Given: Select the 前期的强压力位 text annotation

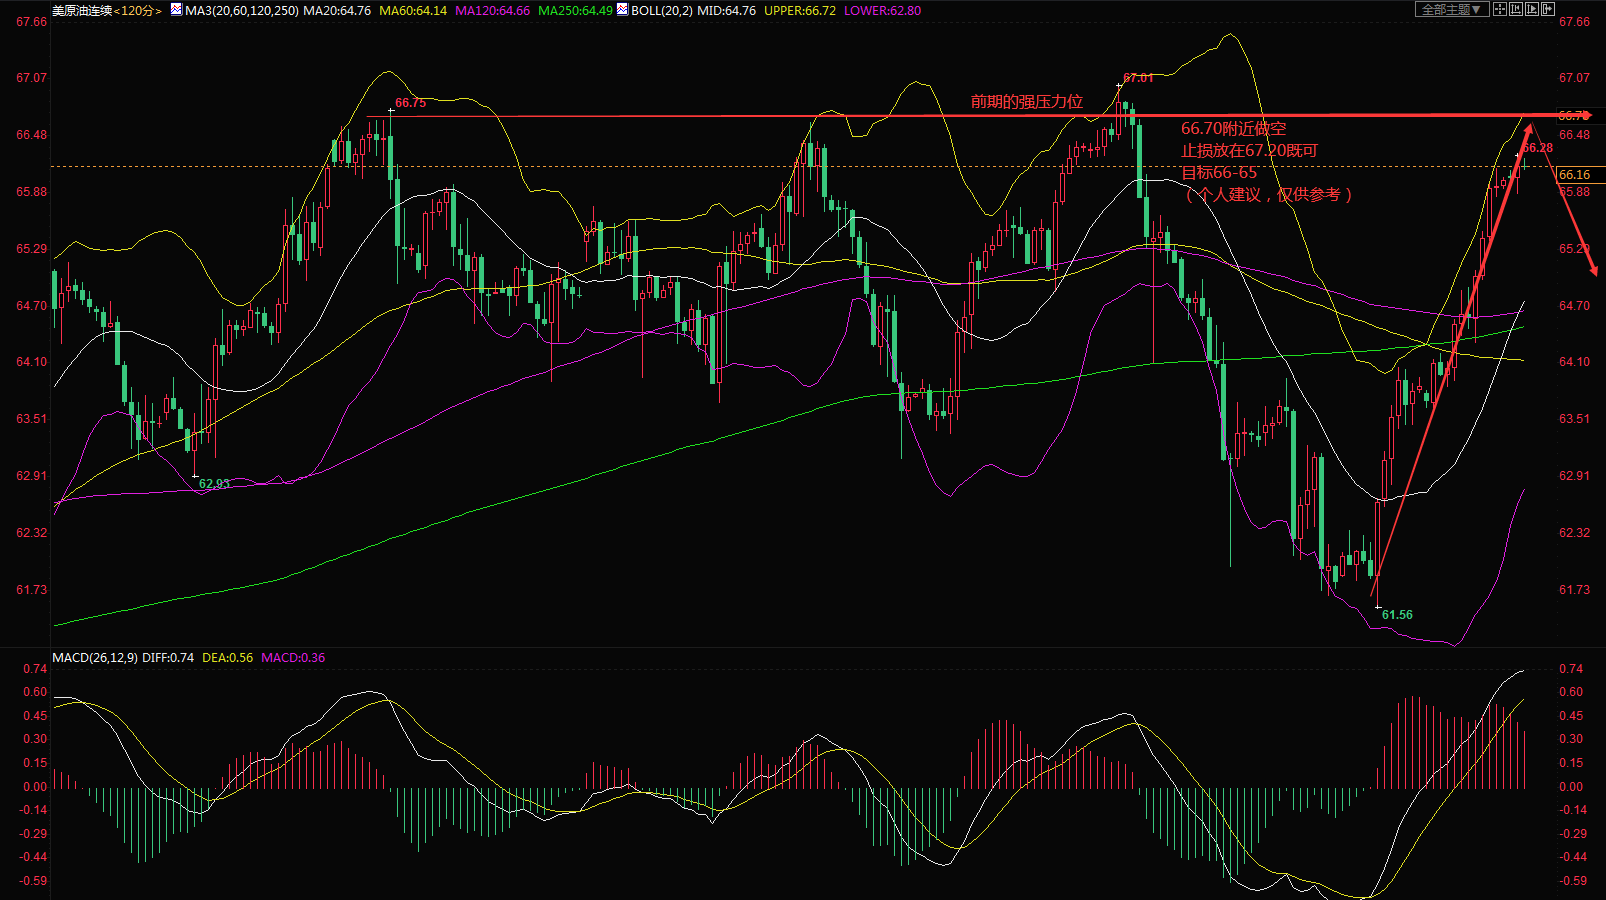Looking at the screenshot, I should pyautogui.click(x=1026, y=101).
